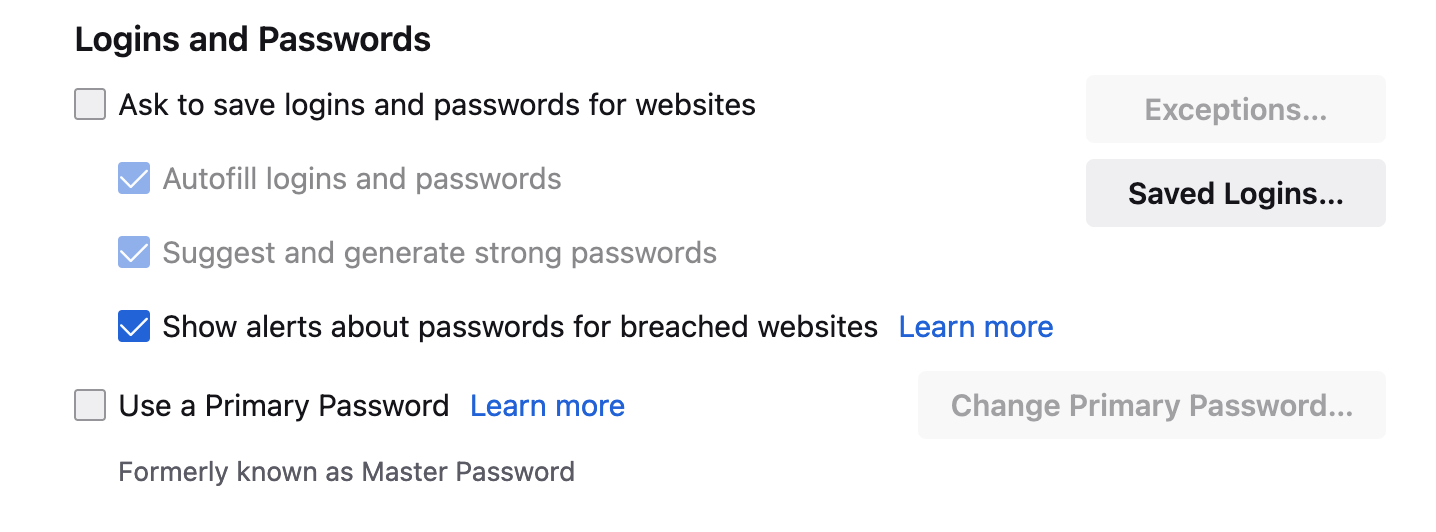
Task: Open 'Learn more' about breached website alerts
Action: [x=976, y=326]
